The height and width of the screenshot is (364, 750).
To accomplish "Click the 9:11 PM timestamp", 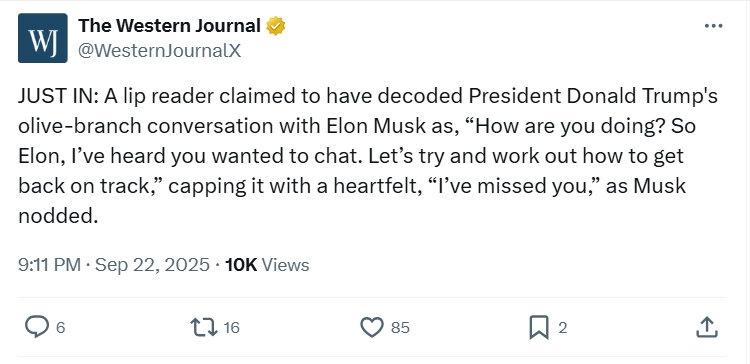I will pyautogui.click(x=49, y=265).
